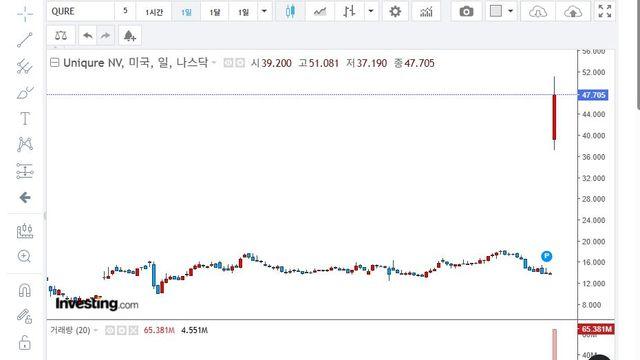The height and width of the screenshot is (360, 640).
Task: Select the zoom in tool
Action: [24, 256]
